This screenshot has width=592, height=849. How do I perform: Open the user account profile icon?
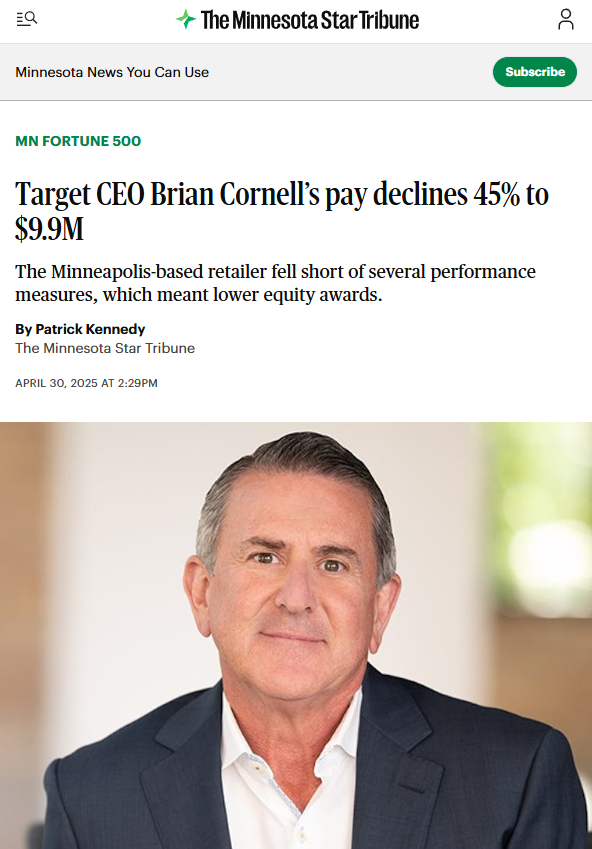click(x=565, y=19)
